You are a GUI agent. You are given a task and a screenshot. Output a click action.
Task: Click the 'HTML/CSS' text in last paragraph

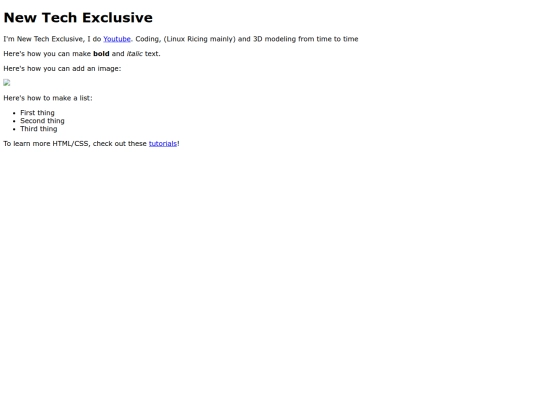[71, 144]
